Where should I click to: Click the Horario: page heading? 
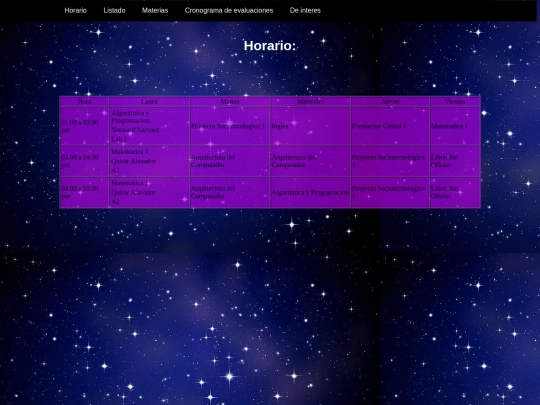point(270,46)
